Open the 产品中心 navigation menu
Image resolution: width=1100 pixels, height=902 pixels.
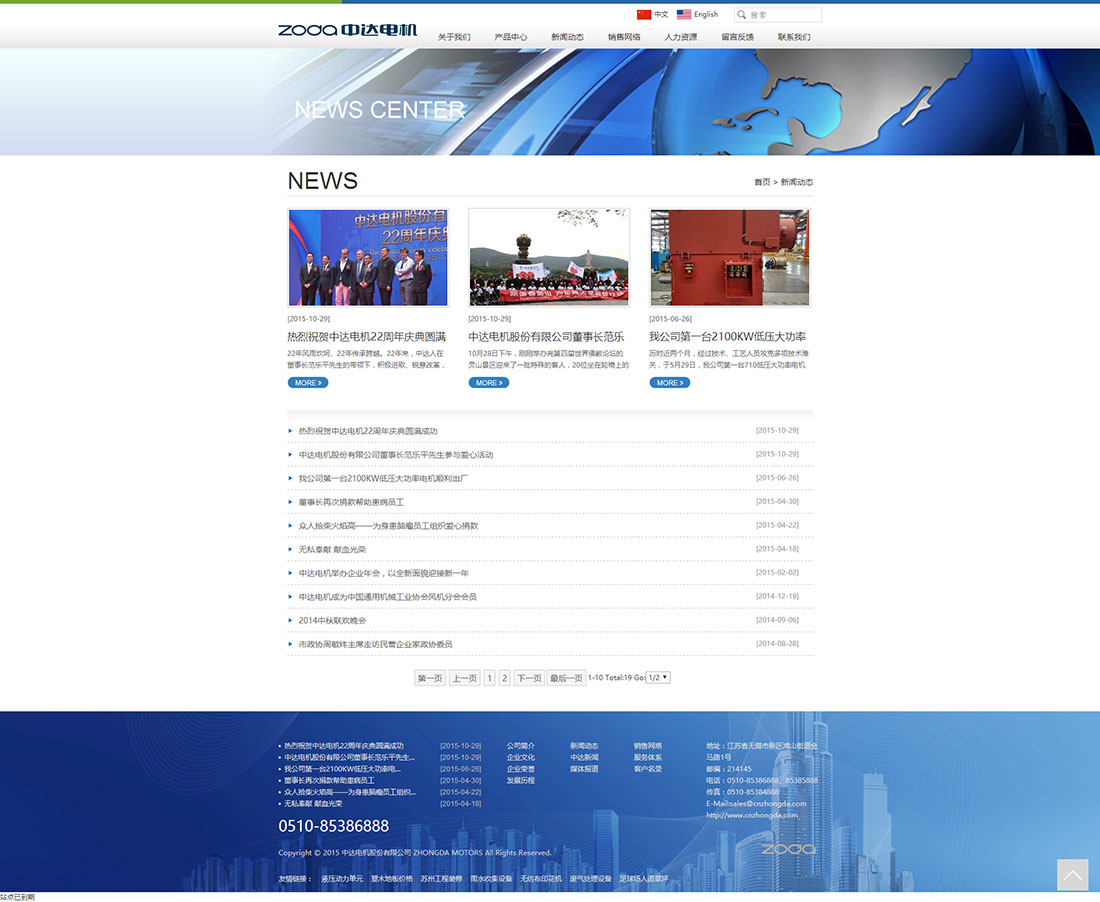pyautogui.click(x=510, y=37)
